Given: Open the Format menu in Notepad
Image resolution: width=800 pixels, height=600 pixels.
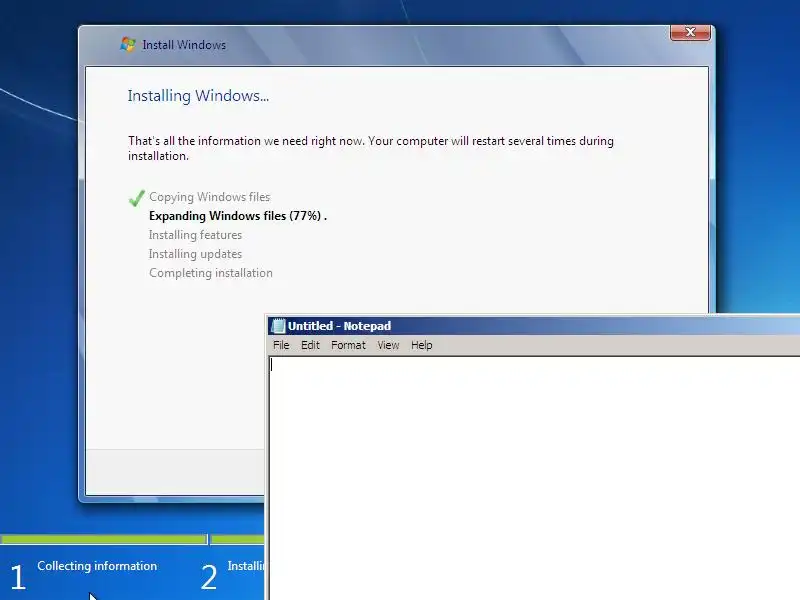Looking at the screenshot, I should pyautogui.click(x=348, y=345).
